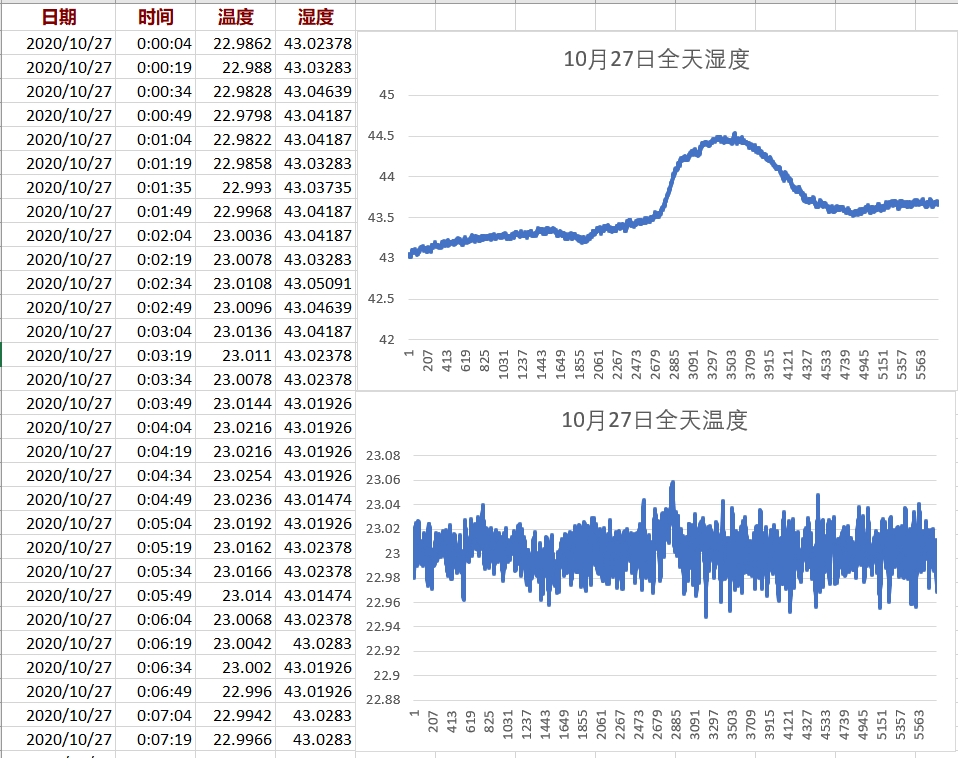Select the date cell beside time 0:02:49
Viewport: 958px width, 758px height.
pos(59,307)
